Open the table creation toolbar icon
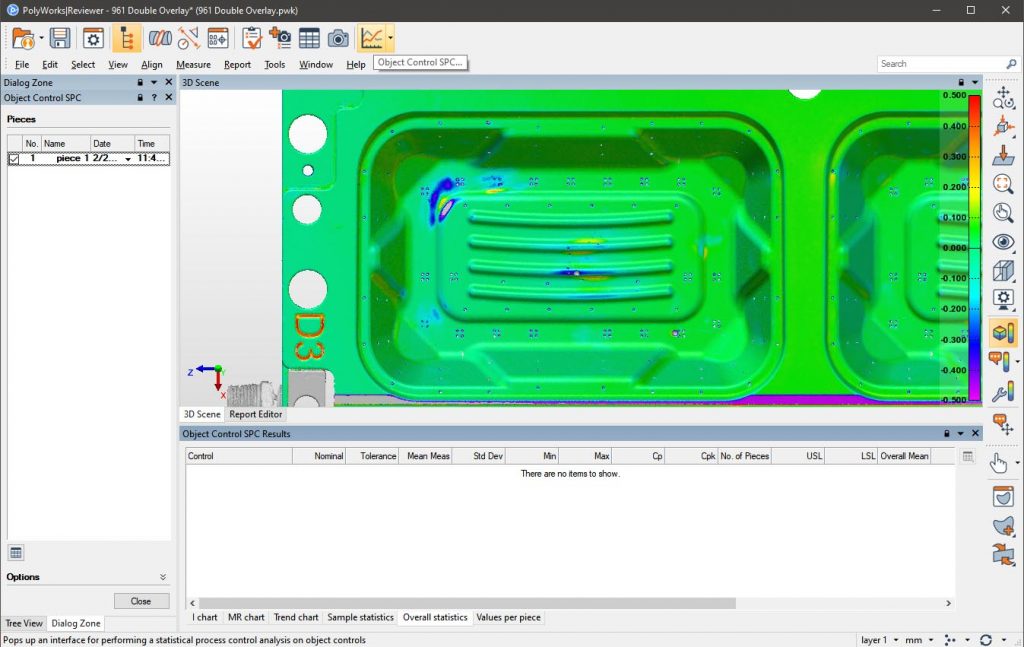The image size is (1024, 647). click(x=309, y=38)
